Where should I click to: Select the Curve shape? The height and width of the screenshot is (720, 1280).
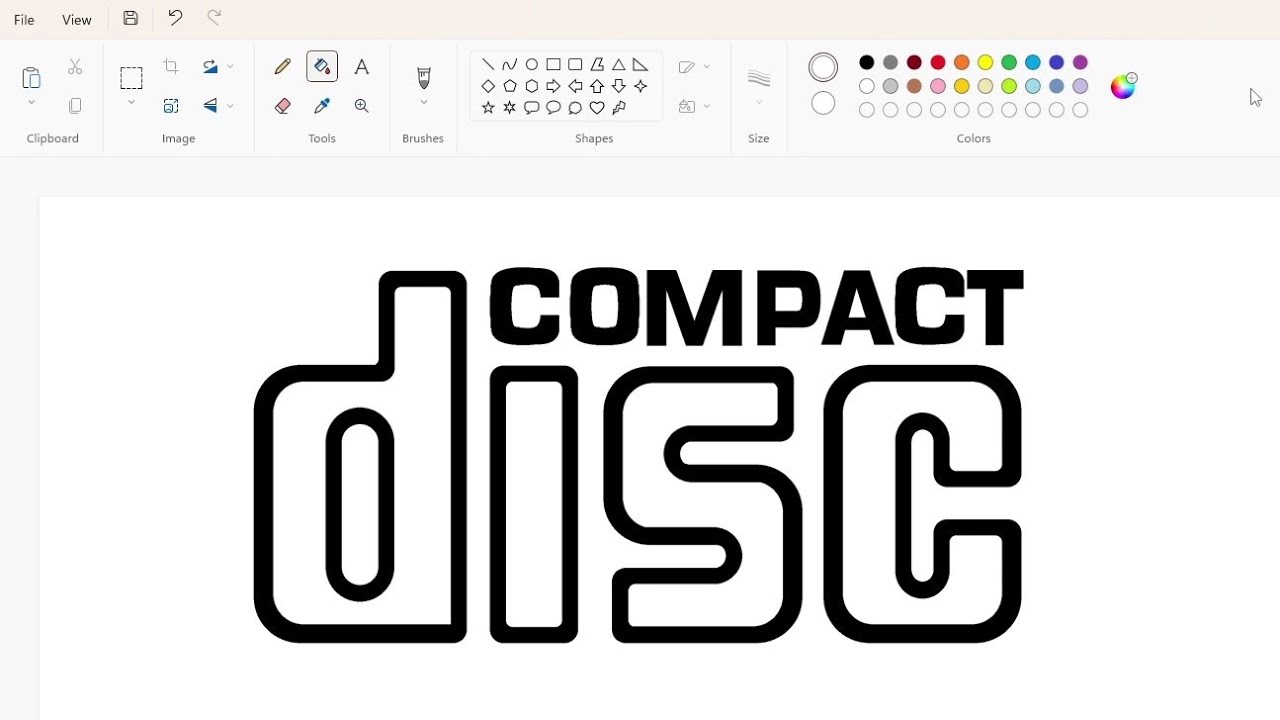click(x=510, y=65)
